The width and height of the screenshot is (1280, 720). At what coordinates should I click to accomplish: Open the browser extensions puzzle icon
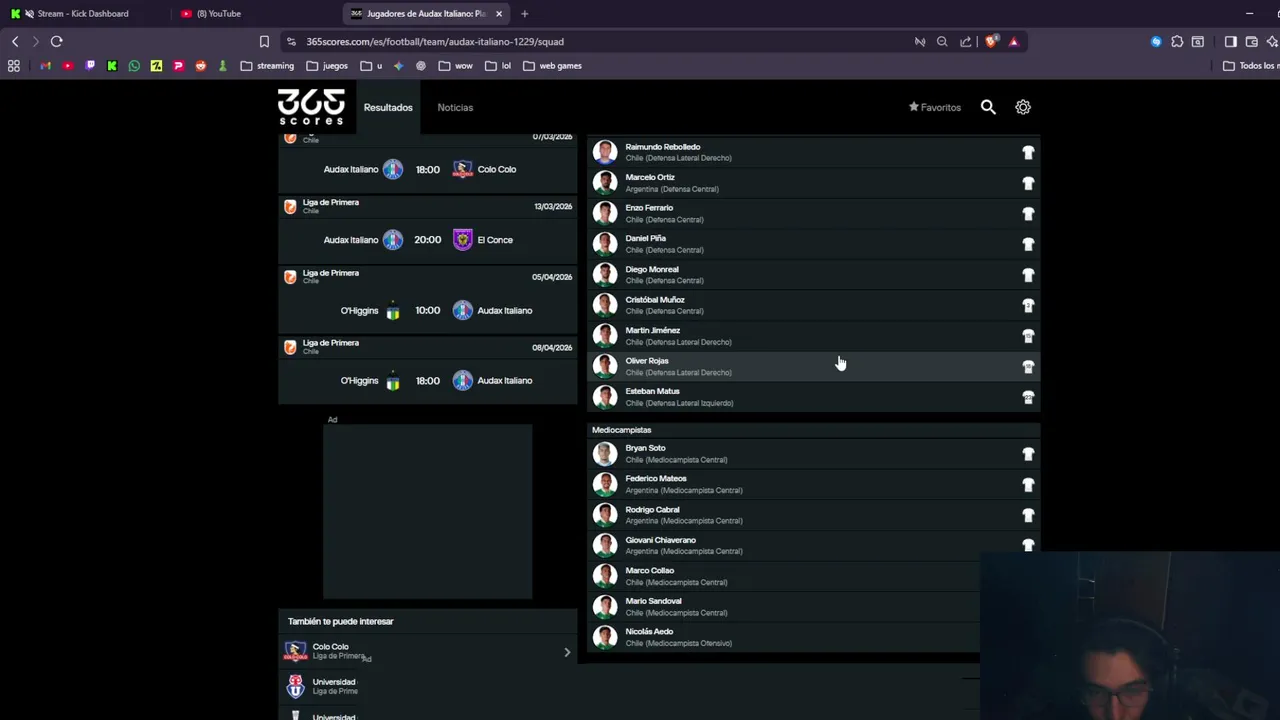click(x=1177, y=42)
